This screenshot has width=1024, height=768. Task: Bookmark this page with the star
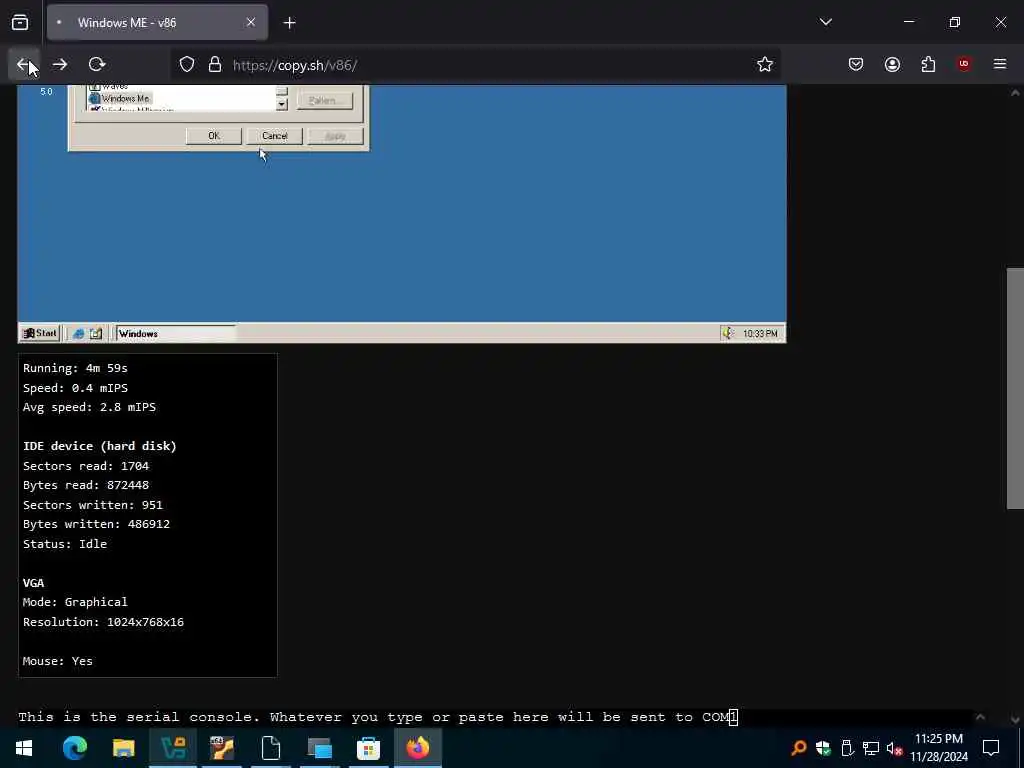(765, 64)
